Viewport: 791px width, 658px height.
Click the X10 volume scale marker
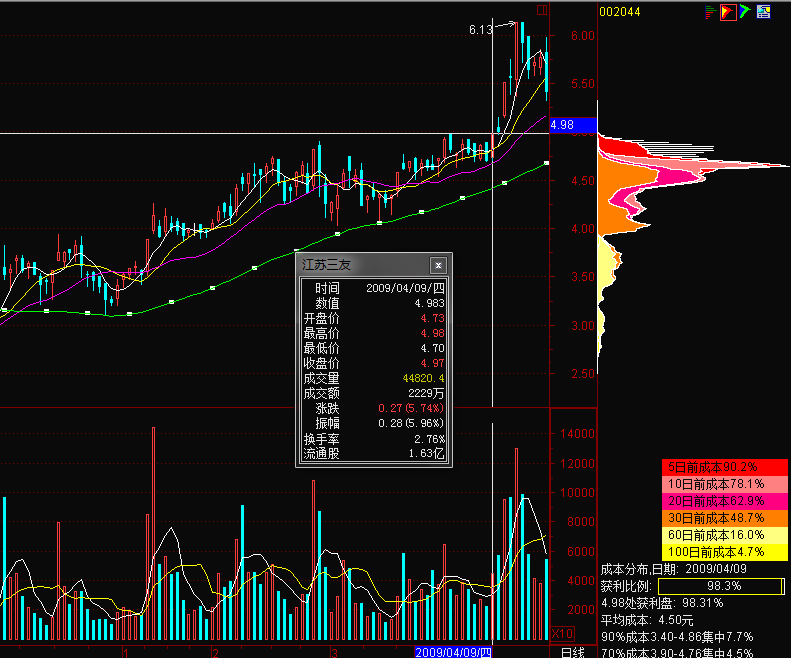coord(564,633)
